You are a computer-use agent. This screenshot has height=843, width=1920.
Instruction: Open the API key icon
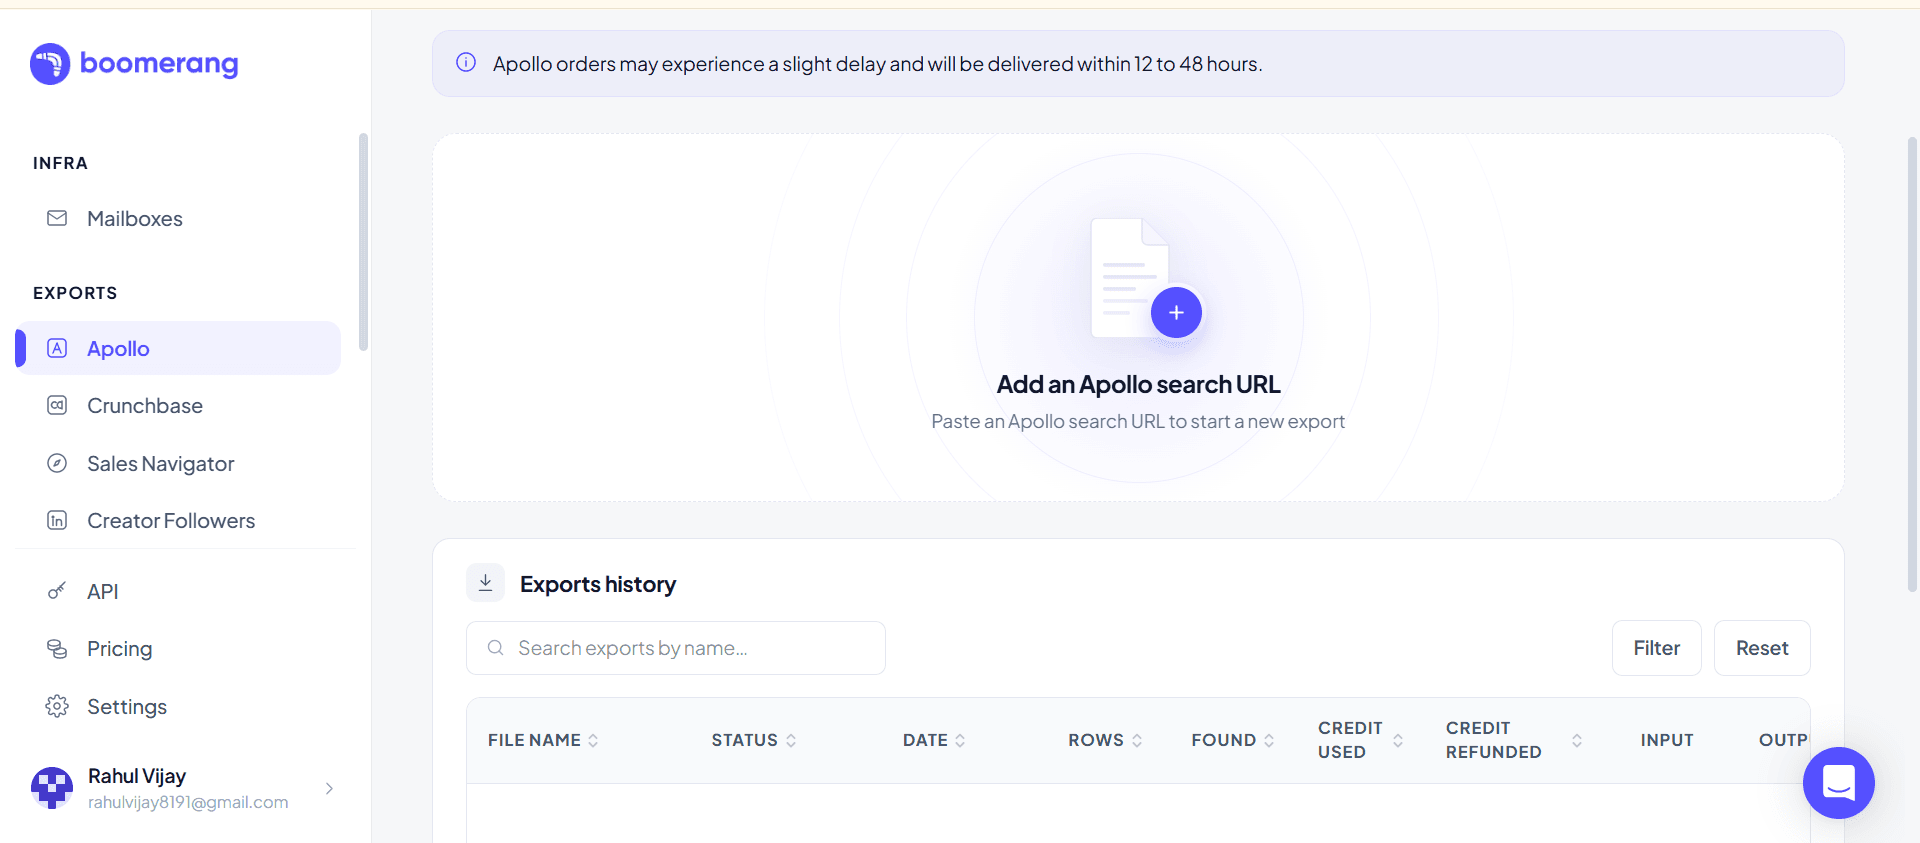tap(57, 591)
